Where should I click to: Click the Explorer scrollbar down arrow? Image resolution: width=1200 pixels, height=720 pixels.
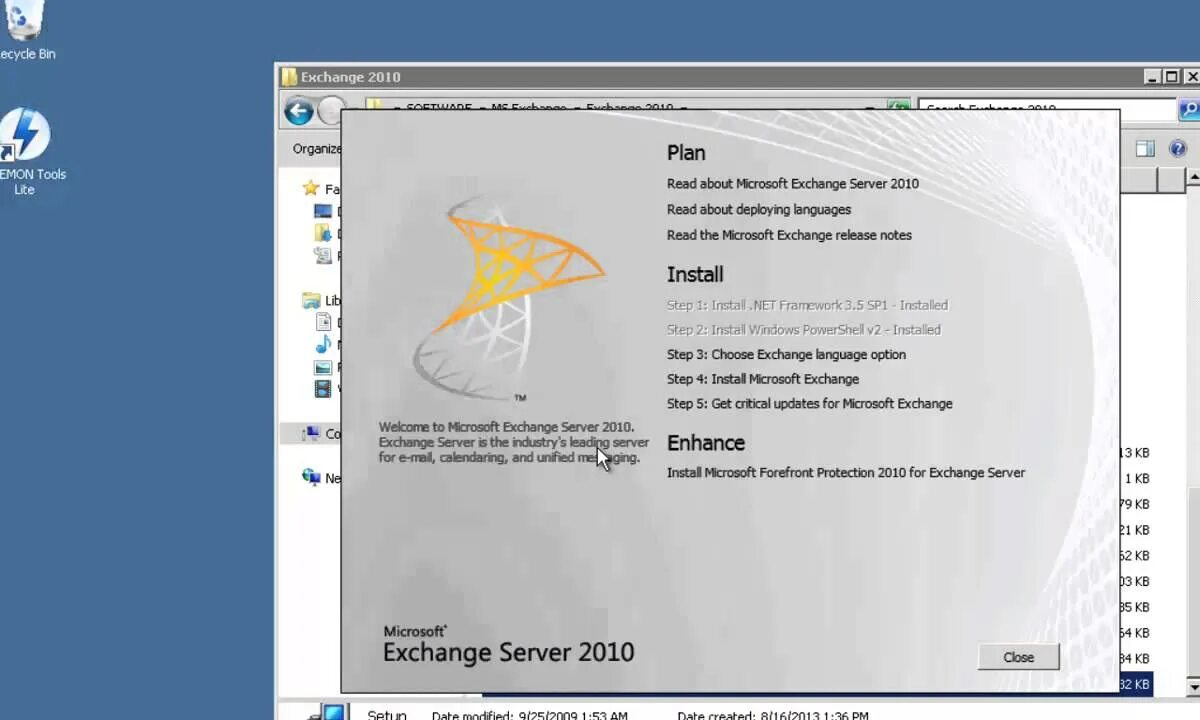coord(1193,685)
